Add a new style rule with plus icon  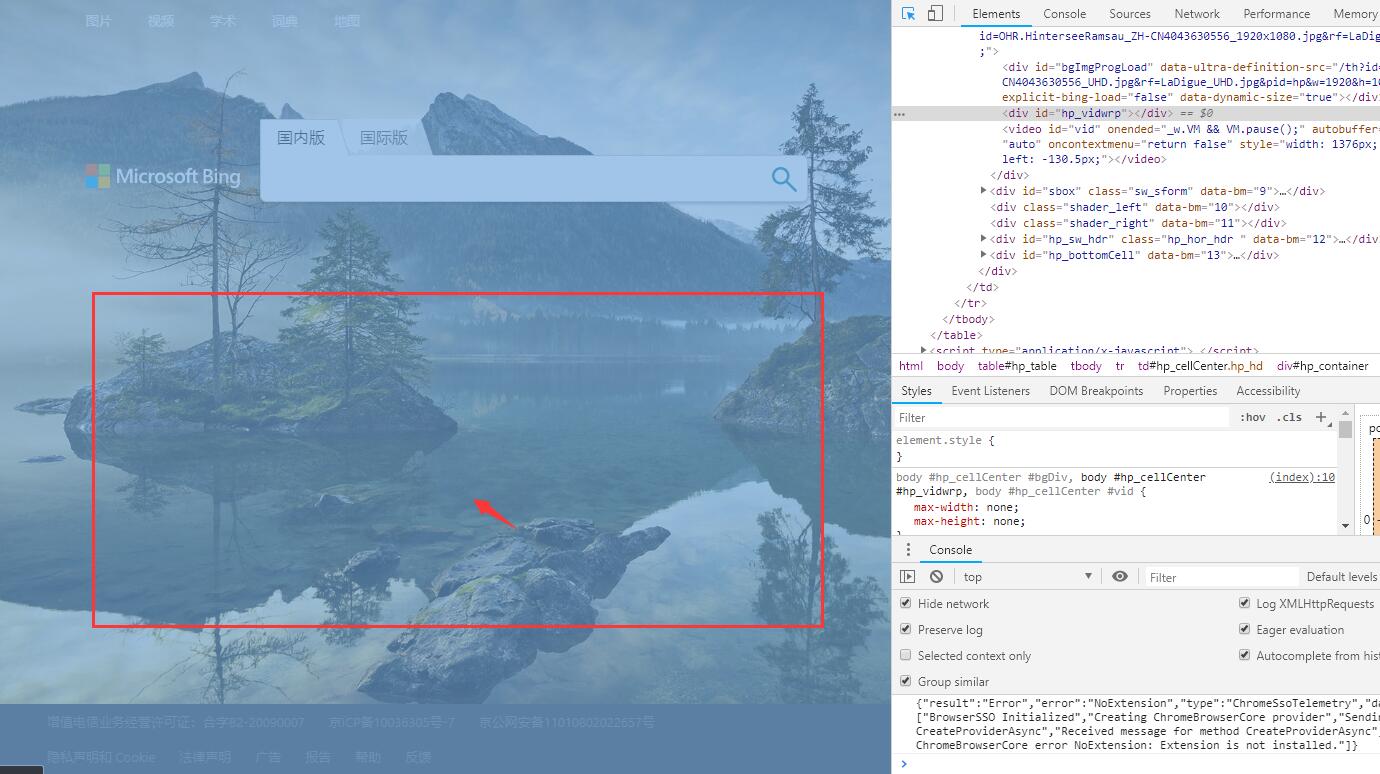[x=1321, y=417]
